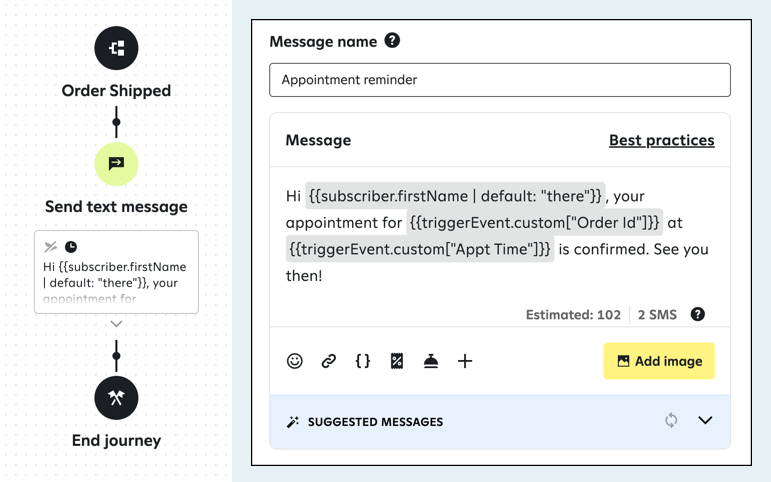Expand the Suggested Messages section
The width and height of the screenshot is (771, 482).
705,421
